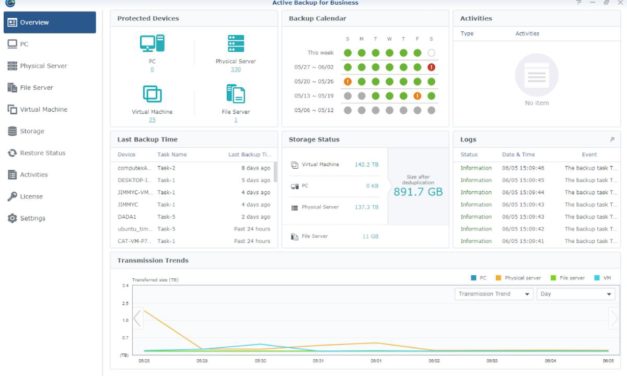The image size is (627, 376).
Task: Open the Day interval dropdown
Action: point(576,294)
